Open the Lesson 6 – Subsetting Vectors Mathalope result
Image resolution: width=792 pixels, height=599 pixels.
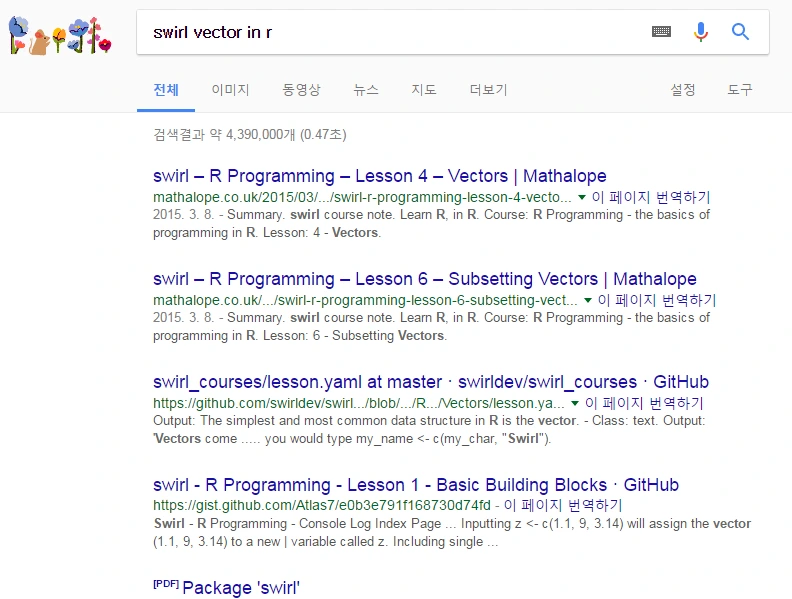424,279
